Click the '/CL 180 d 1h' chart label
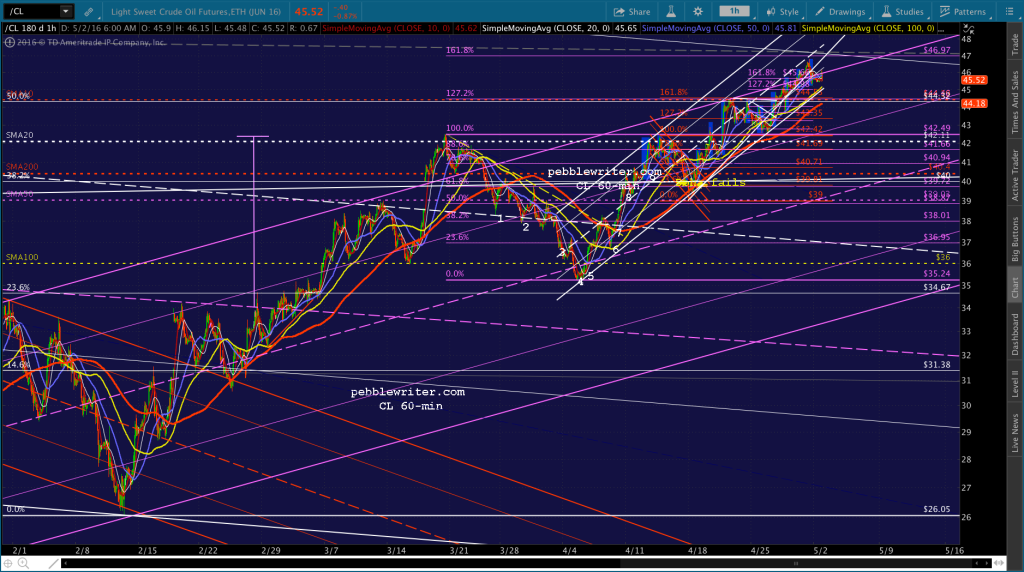The height and width of the screenshot is (572, 1024). pyautogui.click(x=31, y=29)
